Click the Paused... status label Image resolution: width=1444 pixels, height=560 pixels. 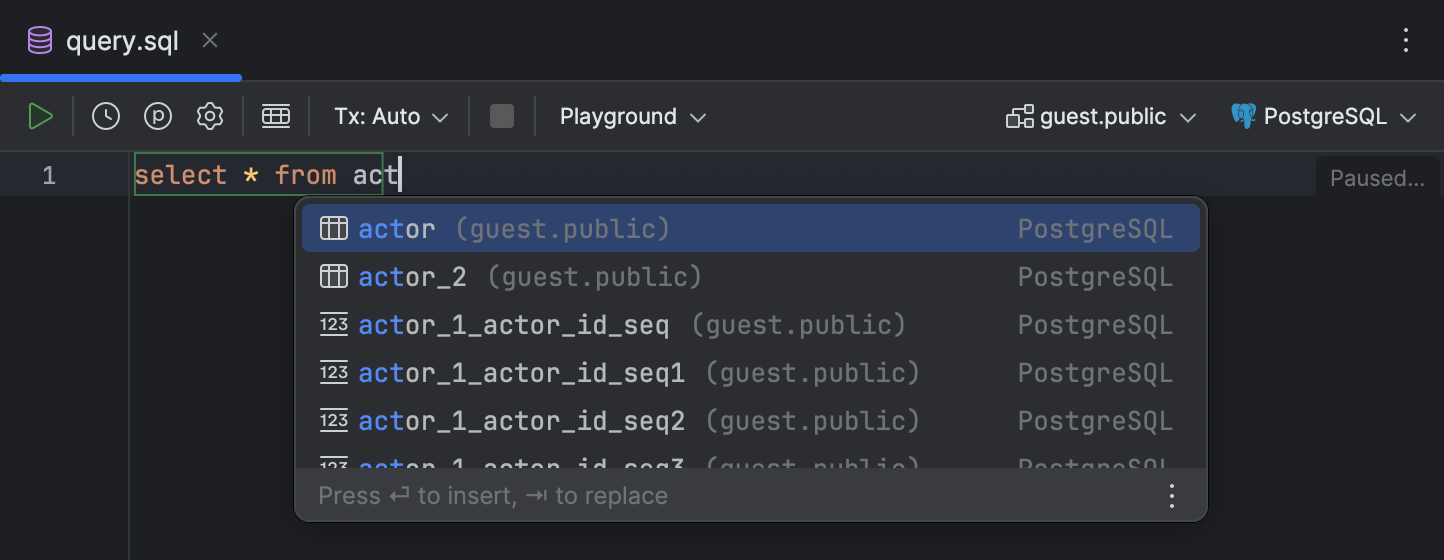1377,179
